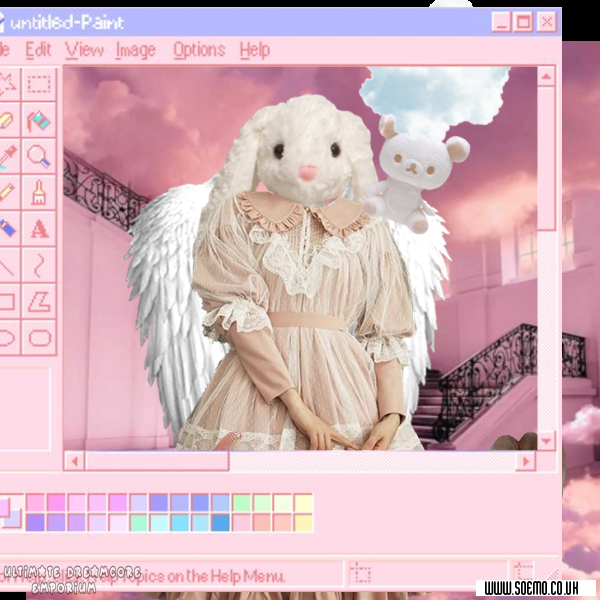Select the Pick Color eyedropper tool
Screen dimensions: 600x600
click(5, 155)
